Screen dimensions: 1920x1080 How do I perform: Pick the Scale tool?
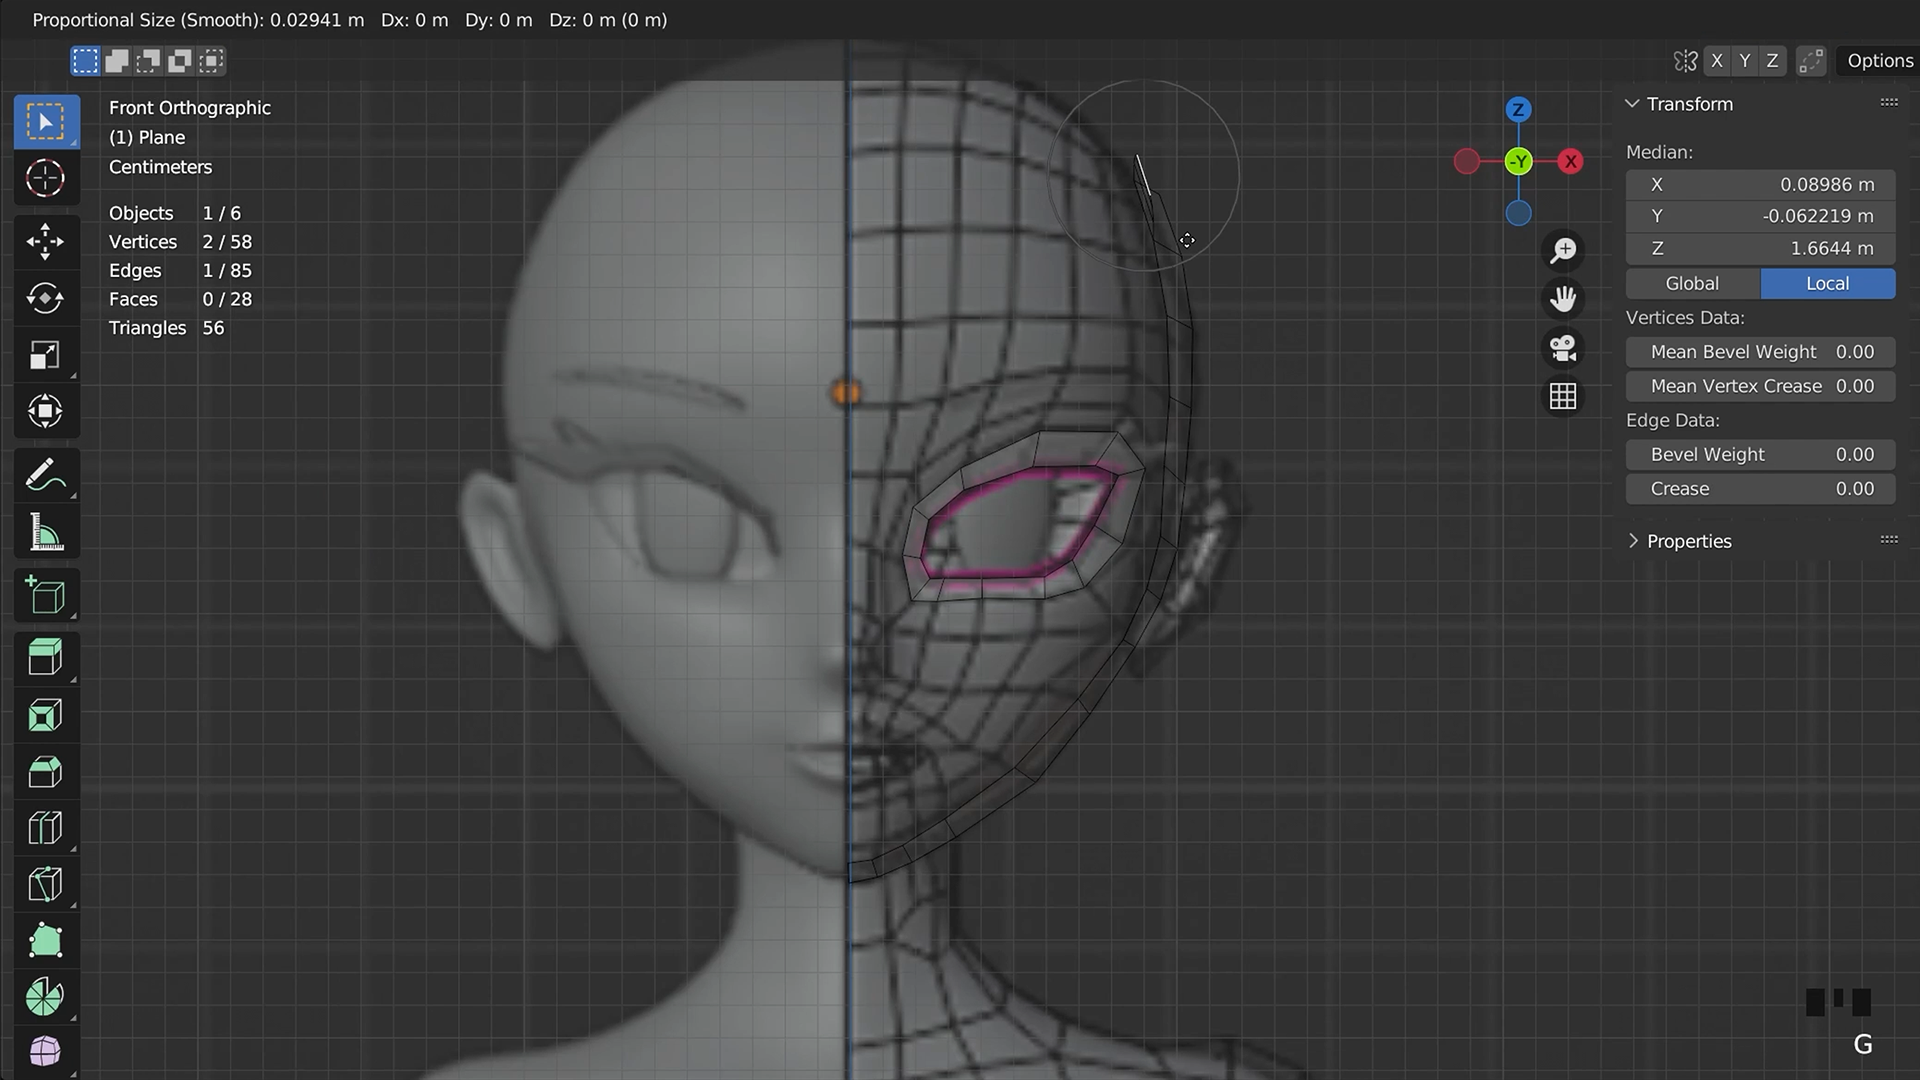46,355
